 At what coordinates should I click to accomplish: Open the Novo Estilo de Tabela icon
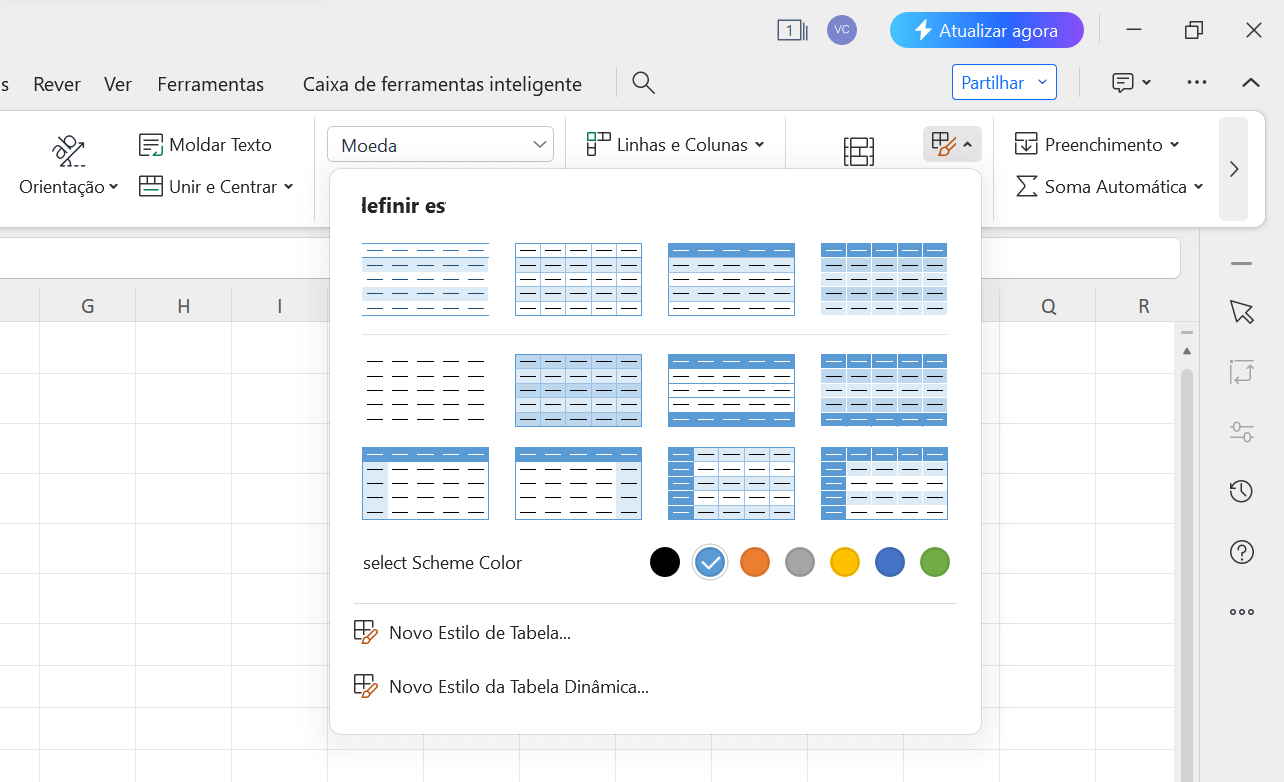click(x=366, y=632)
